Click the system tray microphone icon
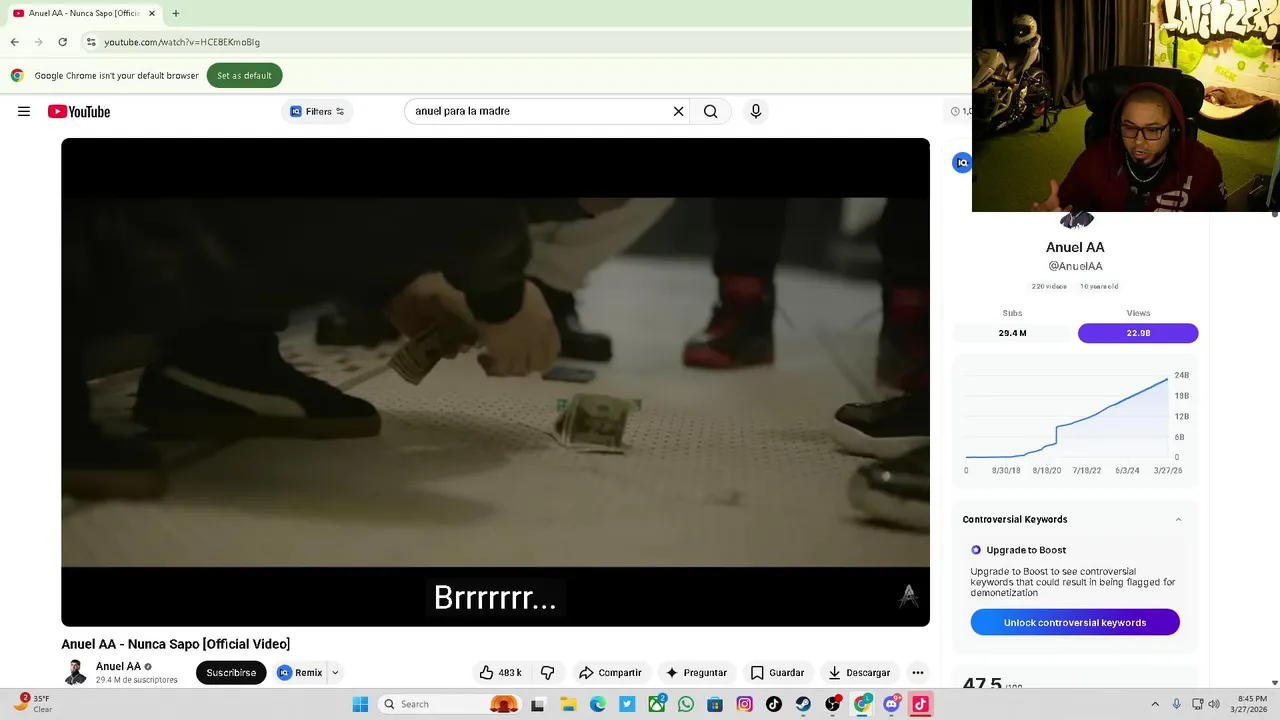Viewport: 1280px width, 720px height. pos(1177,704)
